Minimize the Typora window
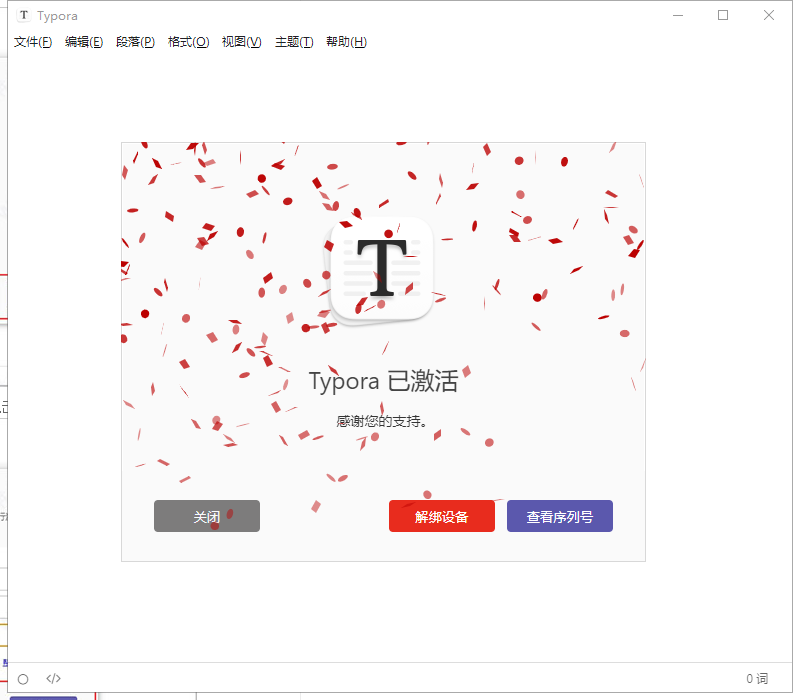The width and height of the screenshot is (800, 700). [x=678, y=15]
